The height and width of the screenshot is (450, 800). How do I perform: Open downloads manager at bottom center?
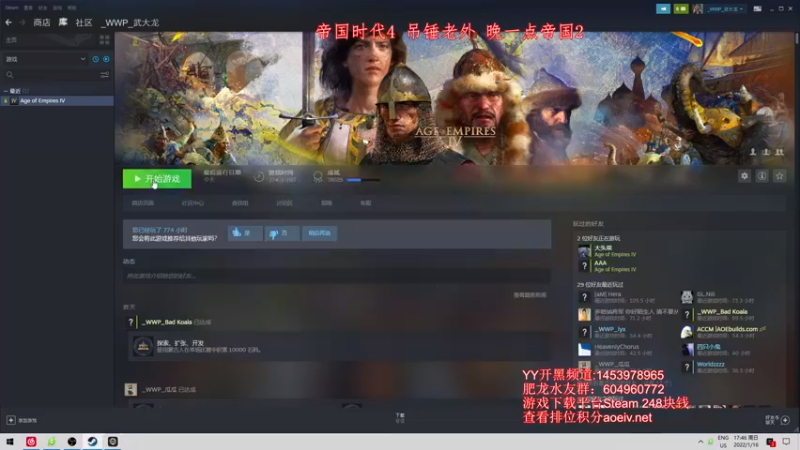(400, 418)
